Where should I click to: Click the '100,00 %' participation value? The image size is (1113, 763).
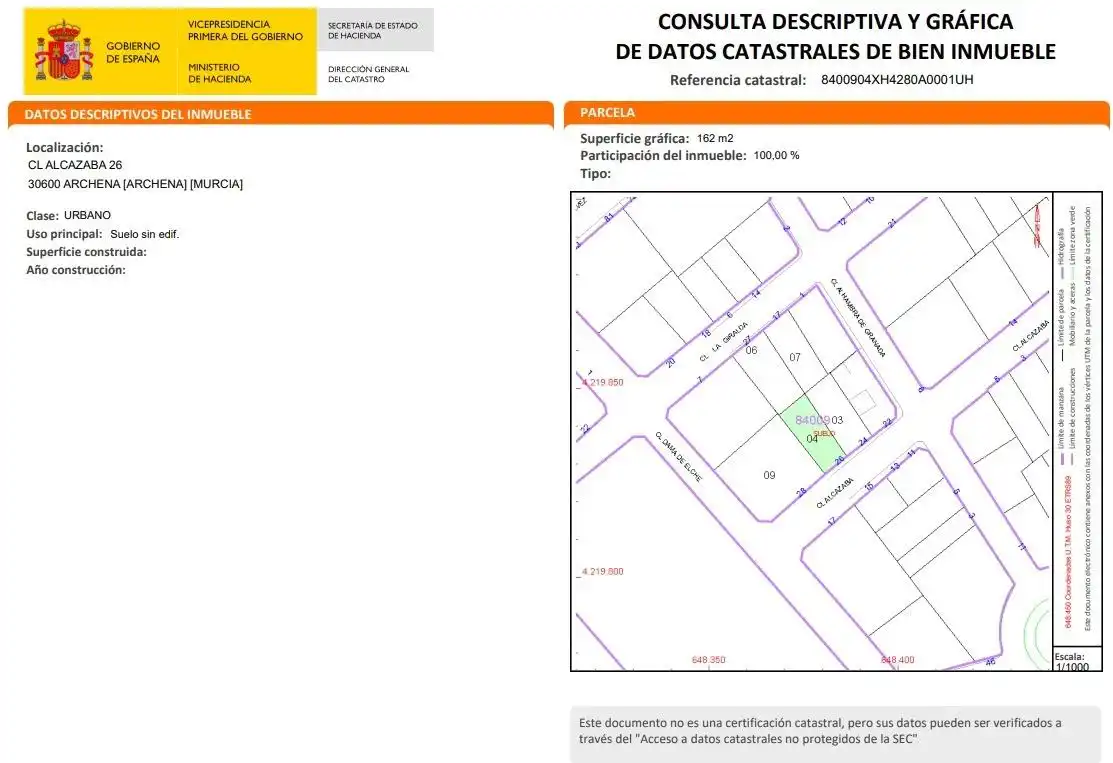pyautogui.click(x=777, y=155)
